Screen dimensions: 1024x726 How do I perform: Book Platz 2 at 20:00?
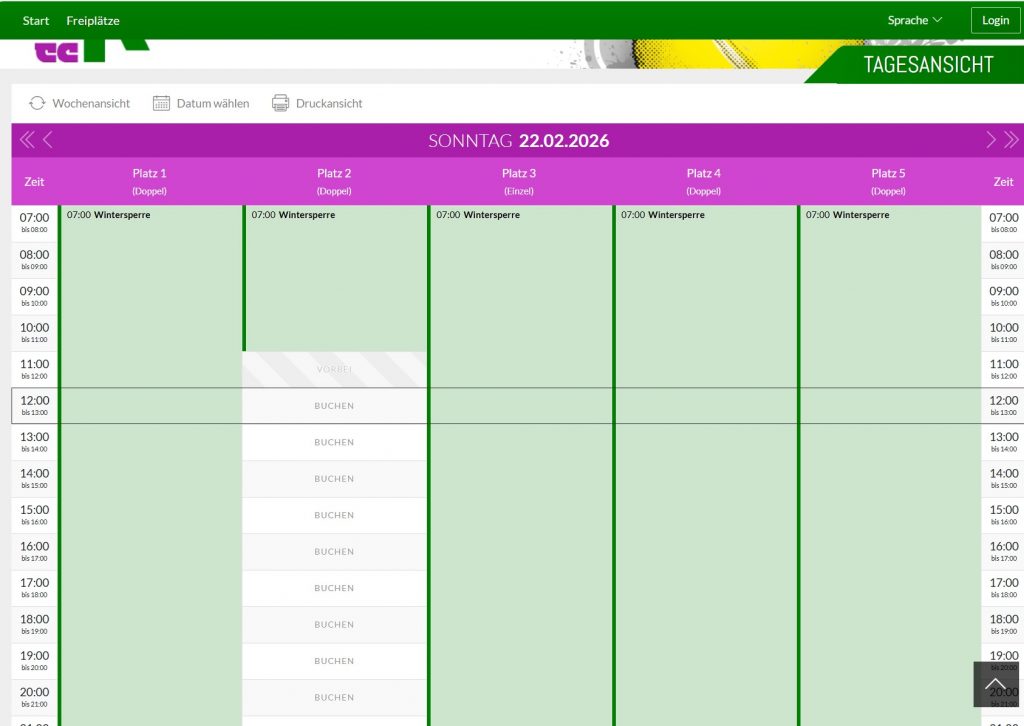click(x=334, y=697)
